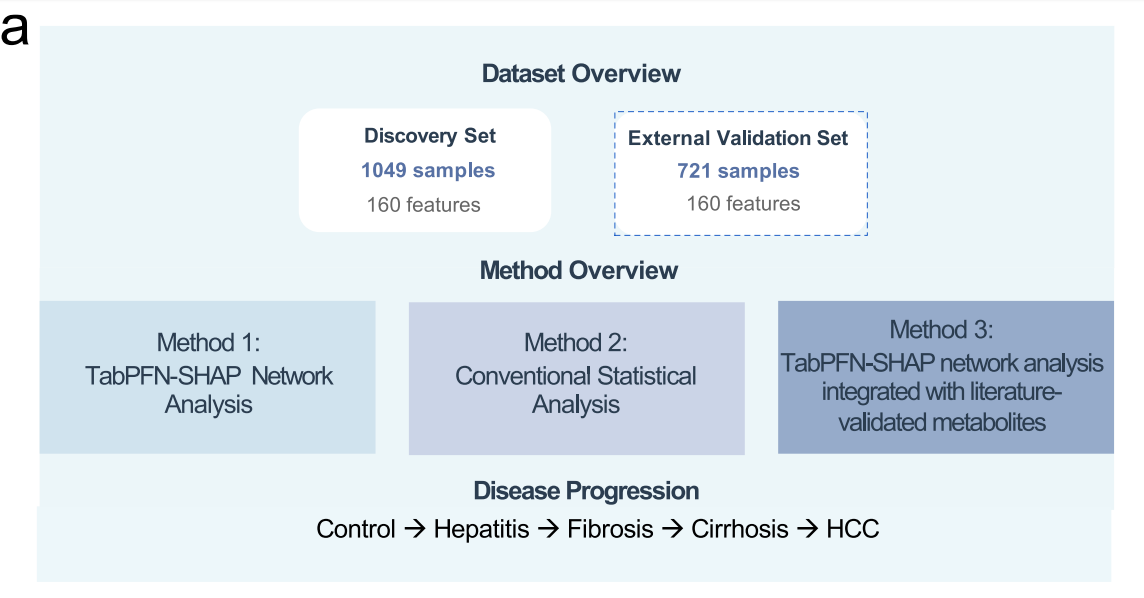Screen dimensions: 1144x598
Task: Click 160 features under Discovery Set
Action: point(423,205)
